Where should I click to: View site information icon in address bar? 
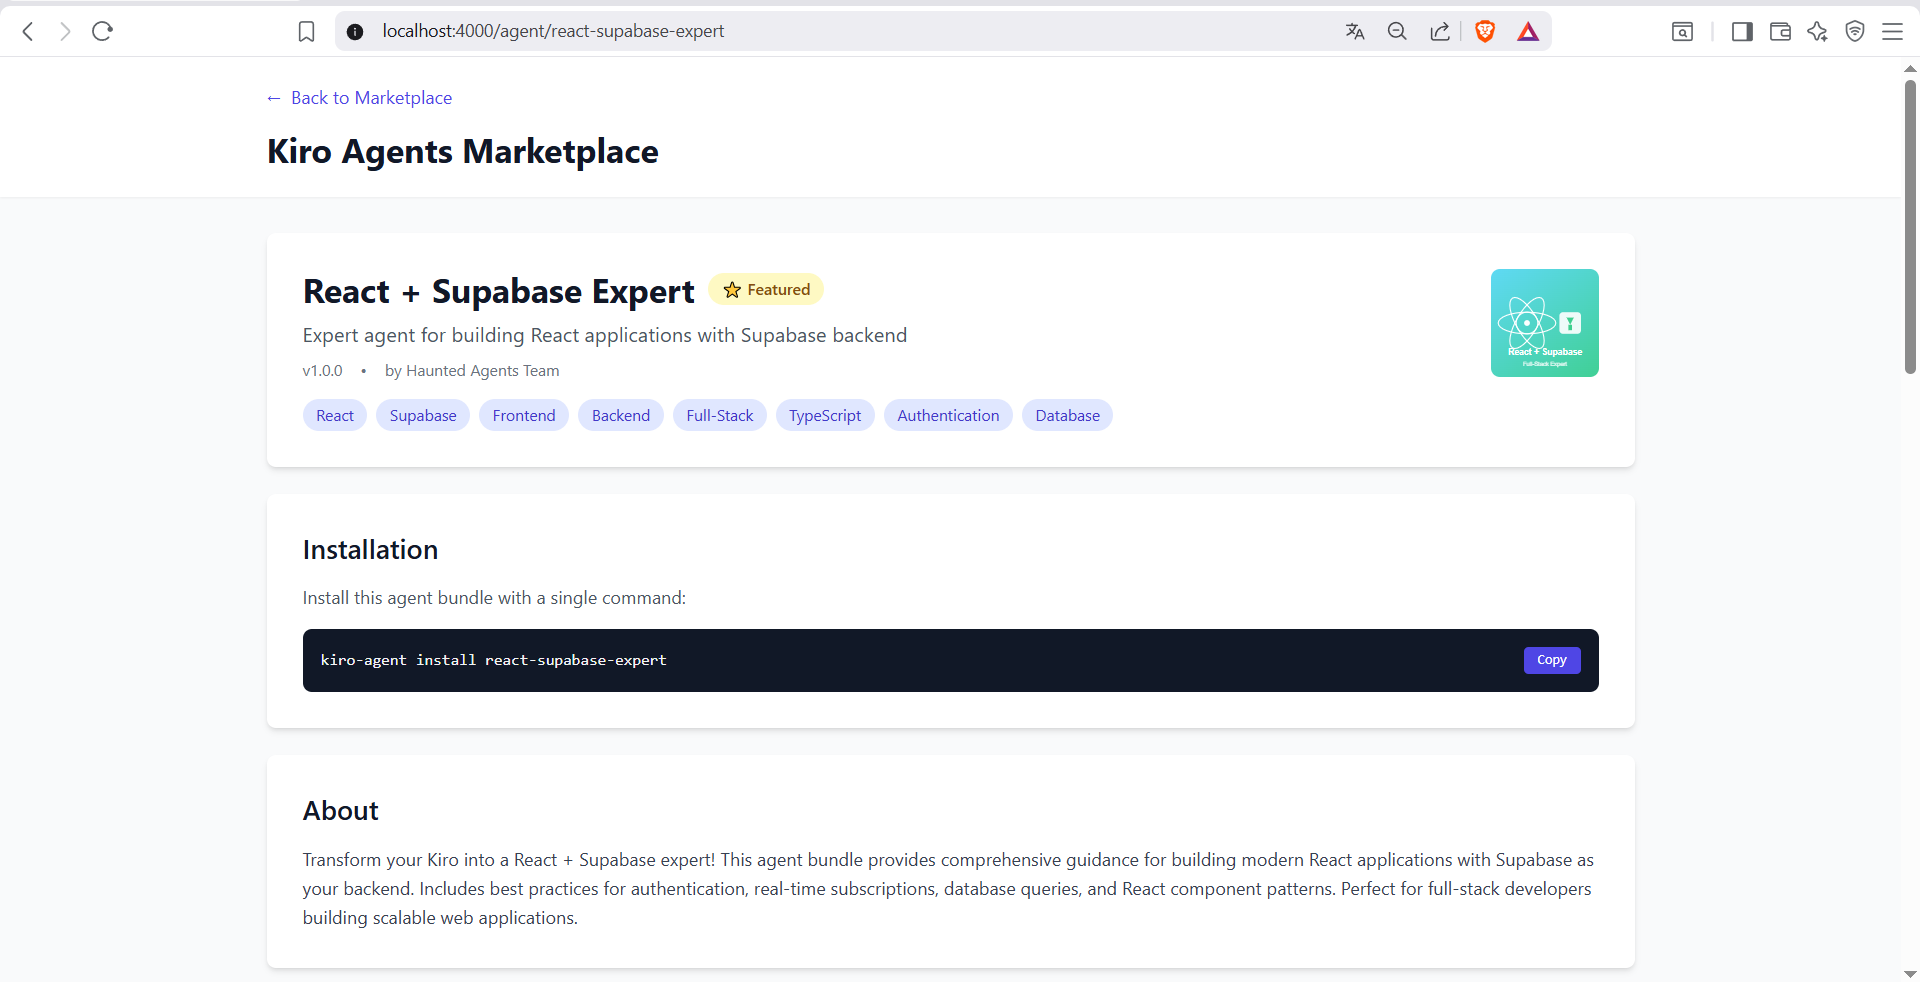point(355,32)
